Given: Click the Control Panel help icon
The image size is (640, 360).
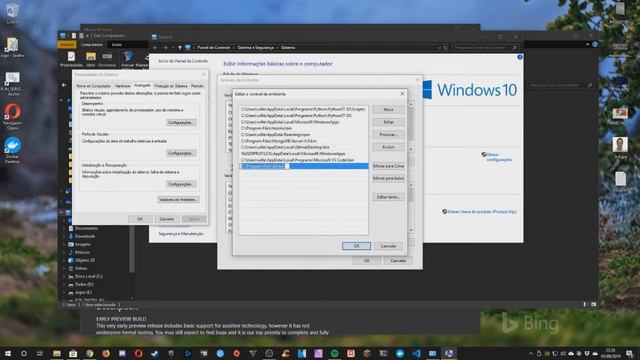Looking at the screenshot, I should (x=520, y=57).
